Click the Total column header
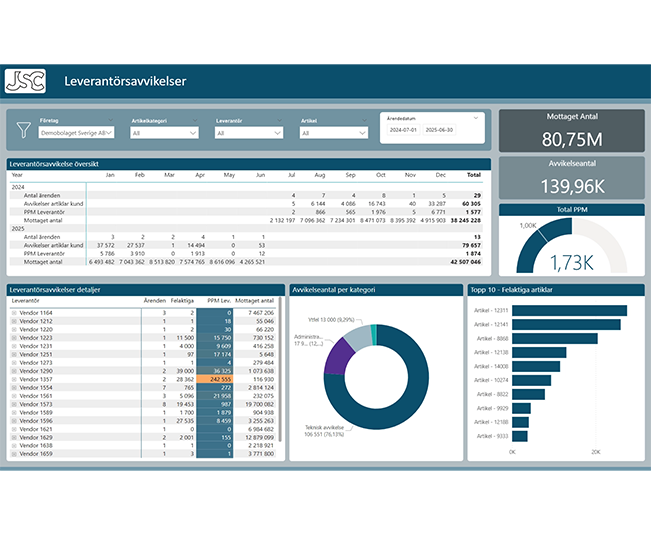Screen dimensions: 651x535 pyautogui.click(x=474, y=175)
